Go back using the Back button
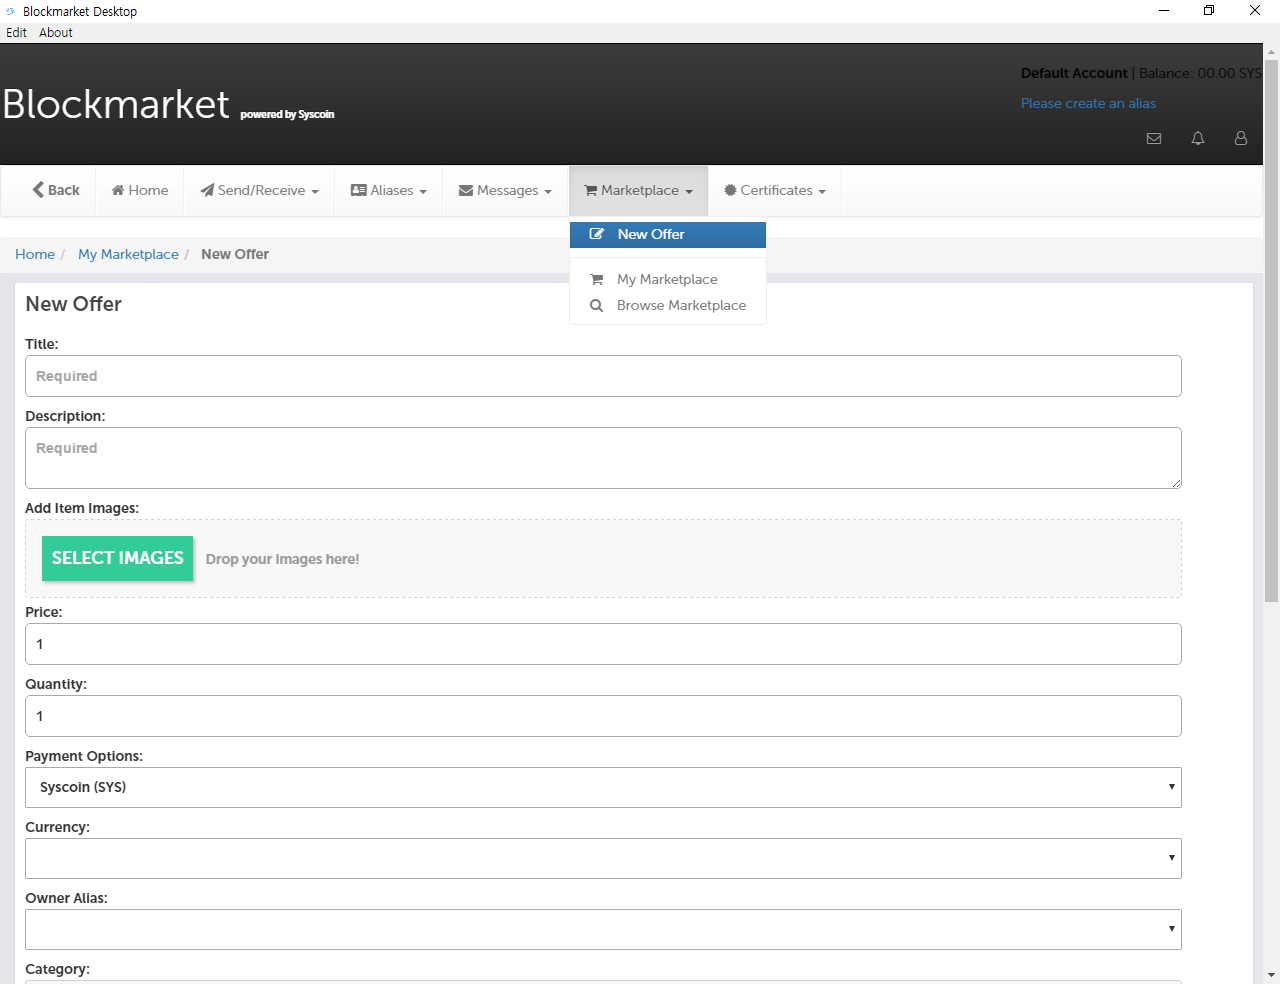Viewport: 1284px width, 993px height. click(x=56, y=190)
